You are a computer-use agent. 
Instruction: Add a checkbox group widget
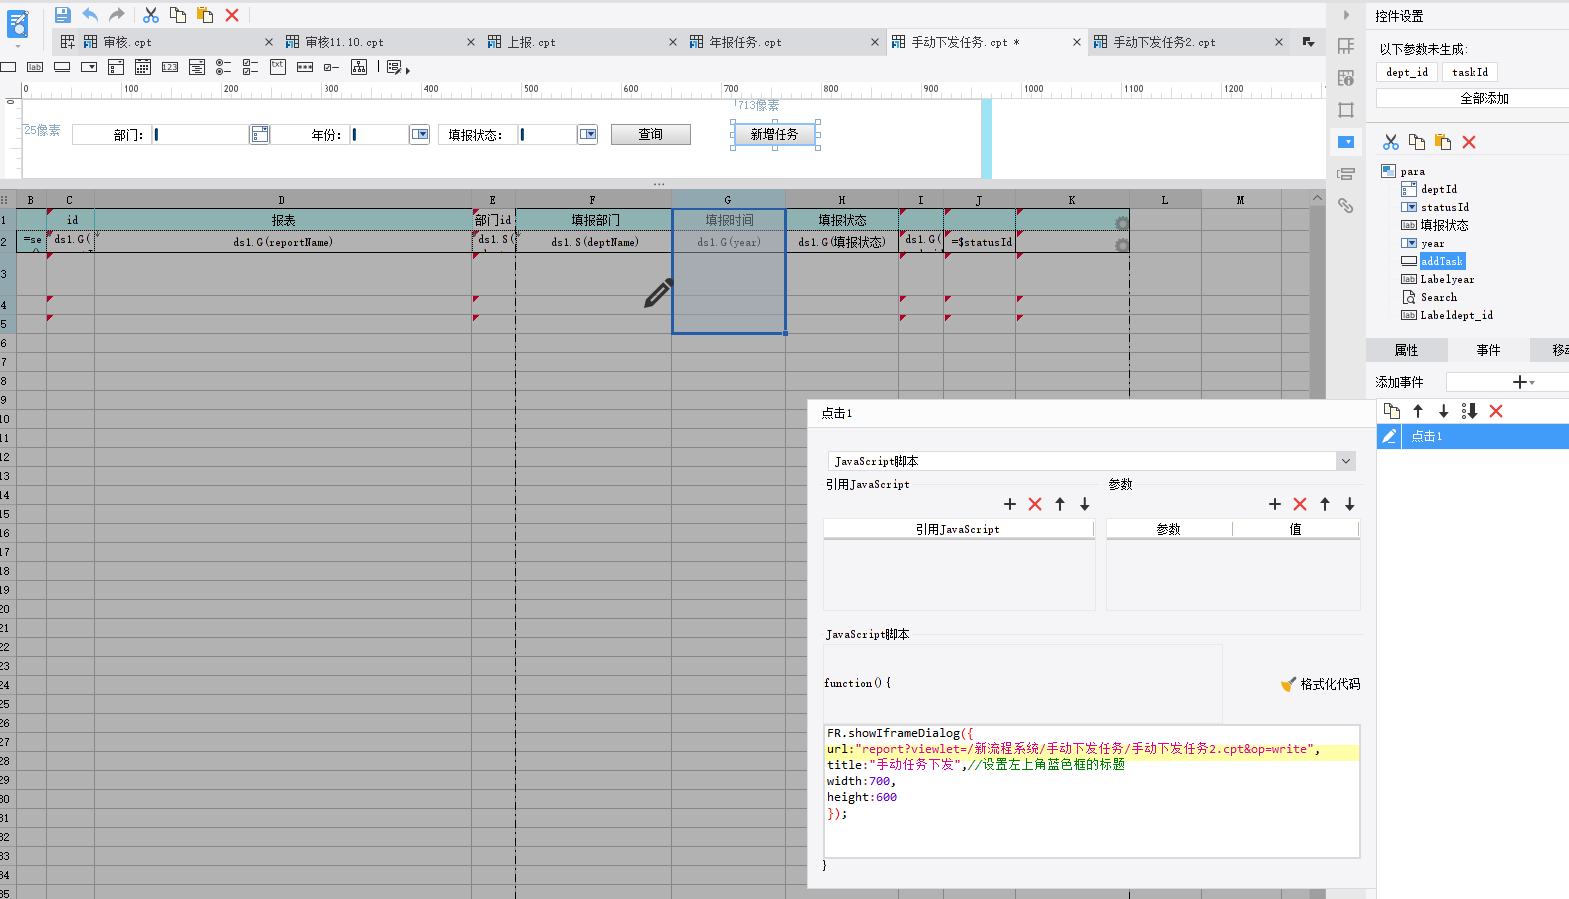click(251, 67)
